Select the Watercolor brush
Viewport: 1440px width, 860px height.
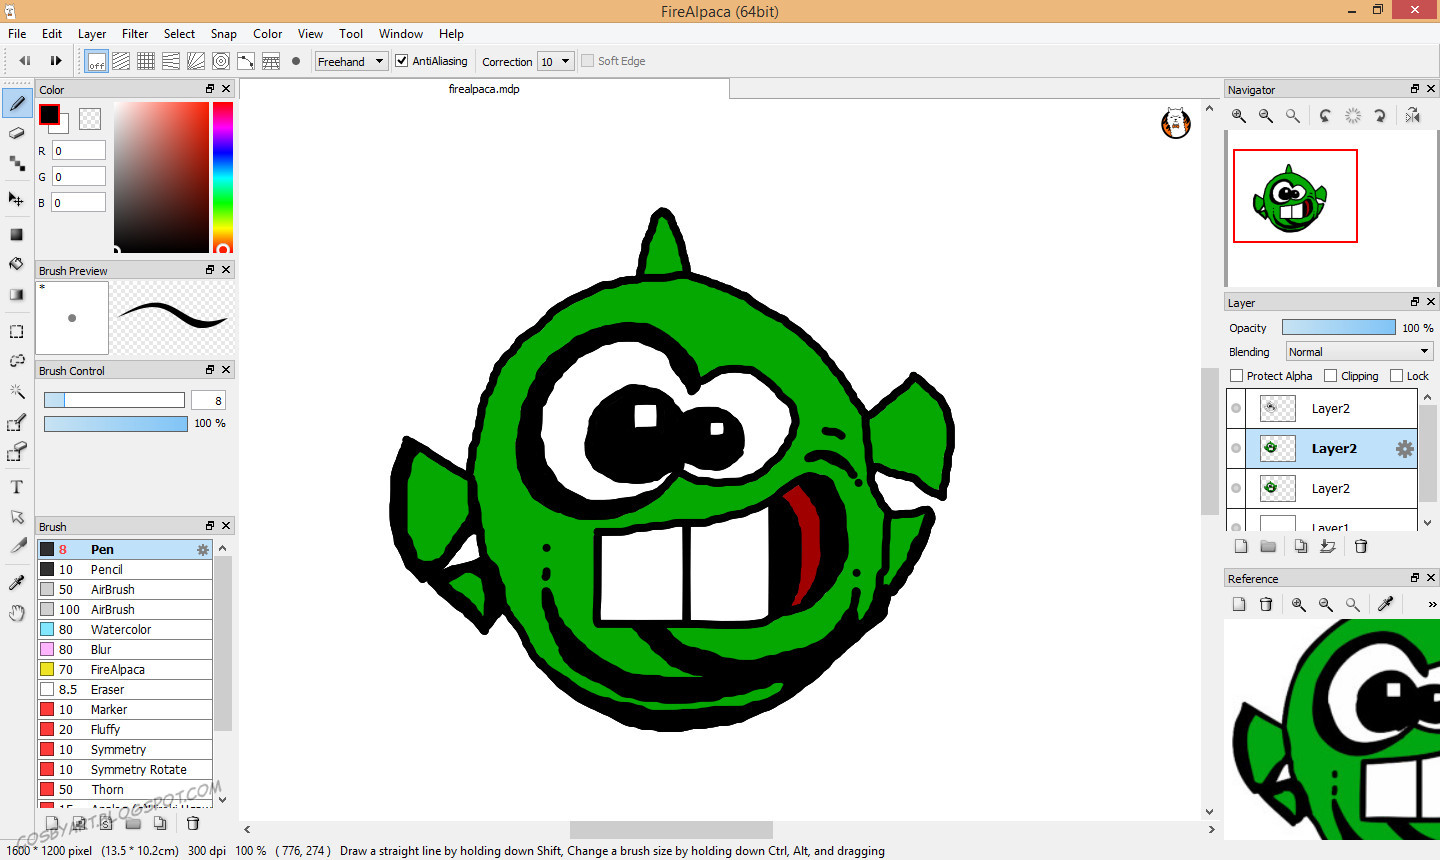(121, 630)
